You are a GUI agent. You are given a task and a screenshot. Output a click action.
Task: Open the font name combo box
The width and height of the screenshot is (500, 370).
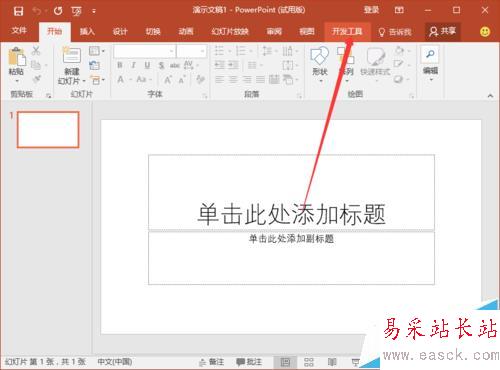144,51
